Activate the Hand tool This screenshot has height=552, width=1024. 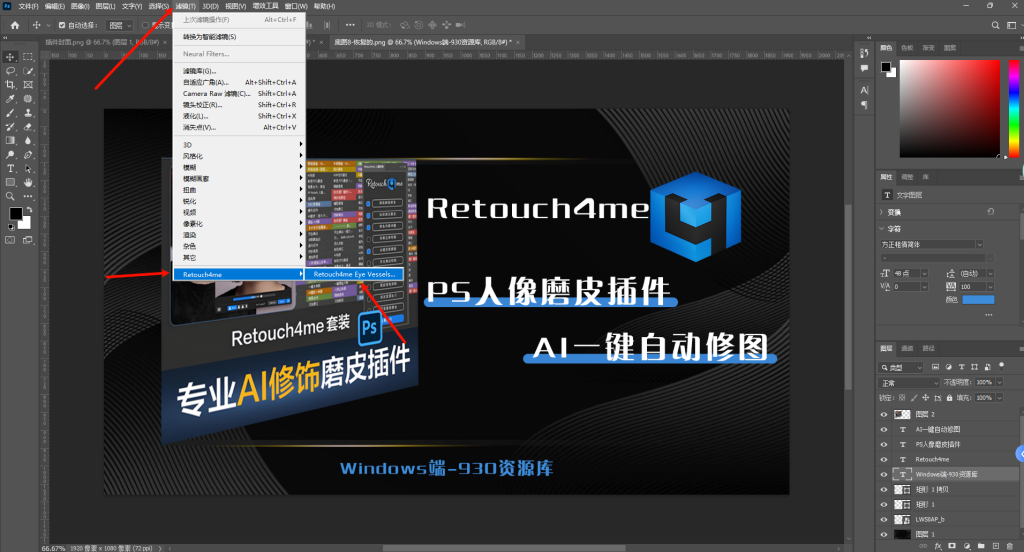pyautogui.click(x=29, y=183)
